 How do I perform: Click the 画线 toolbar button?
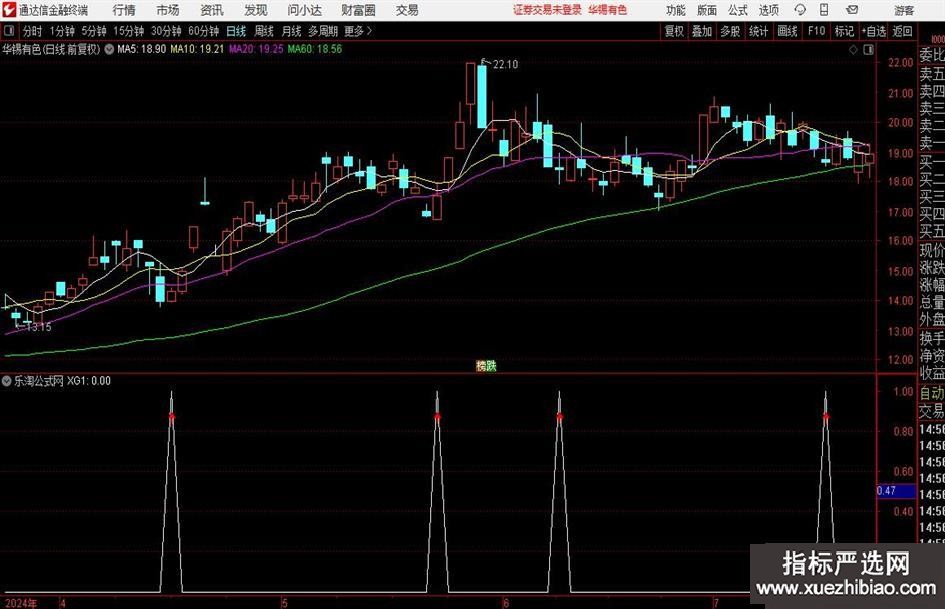point(787,31)
